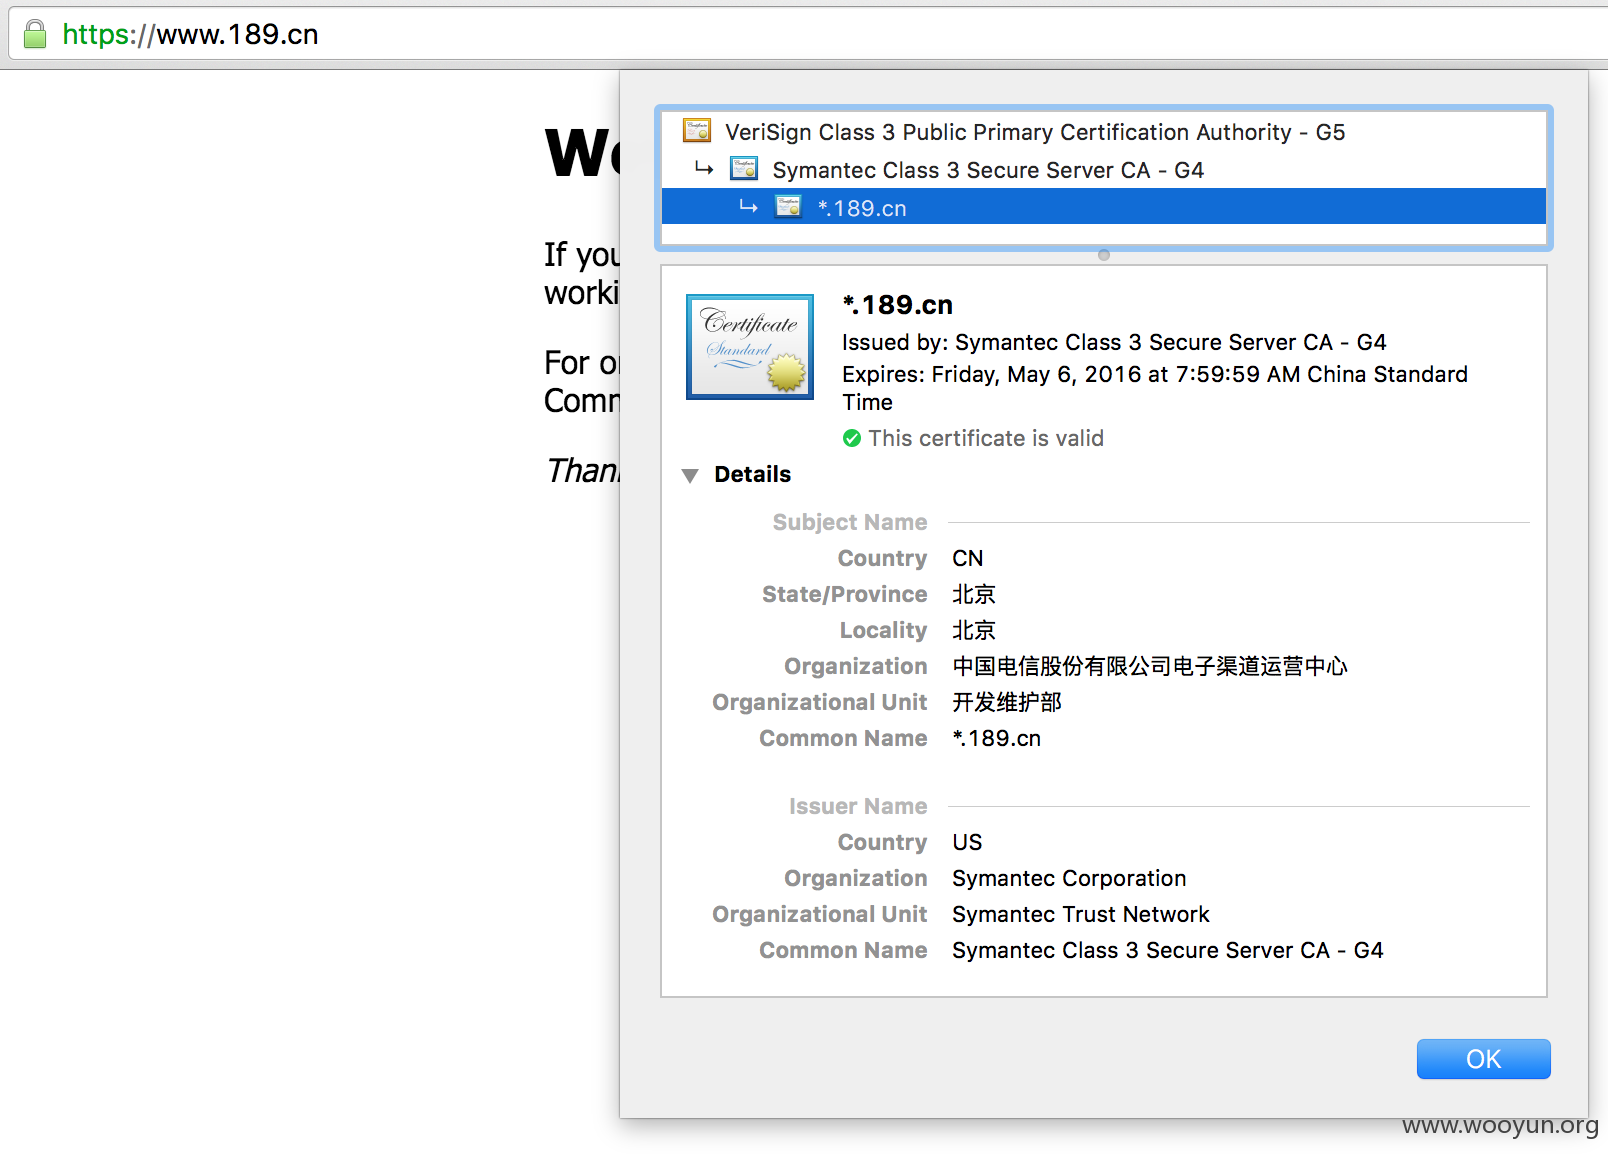Click the bold *.189.cn certificate title
The width and height of the screenshot is (1608, 1154).
(x=898, y=305)
